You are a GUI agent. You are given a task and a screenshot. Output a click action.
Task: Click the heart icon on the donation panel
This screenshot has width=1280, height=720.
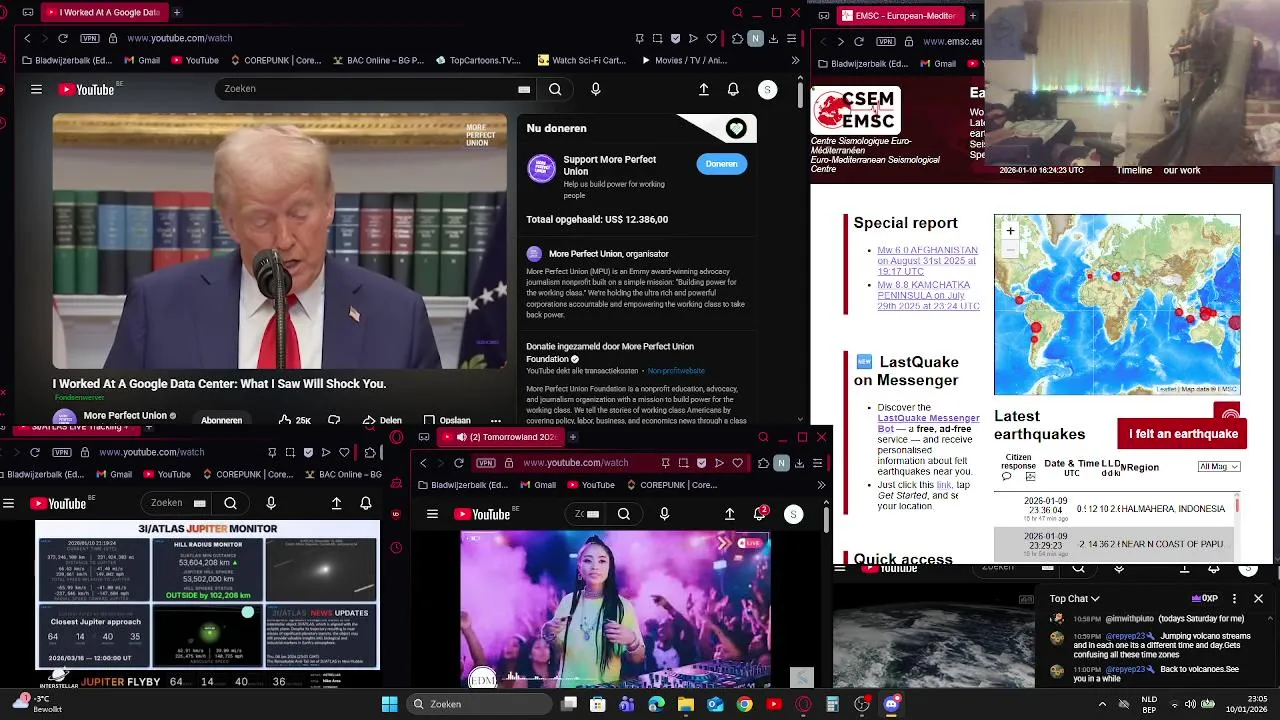pos(736,128)
